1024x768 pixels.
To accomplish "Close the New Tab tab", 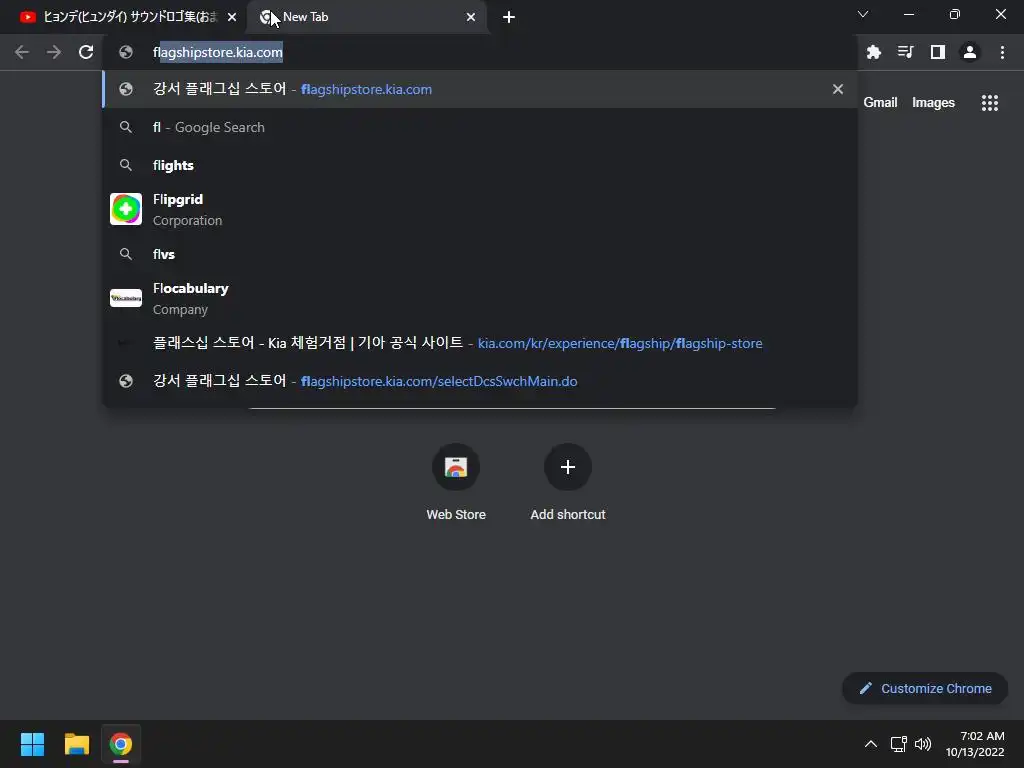I will (x=471, y=17).
